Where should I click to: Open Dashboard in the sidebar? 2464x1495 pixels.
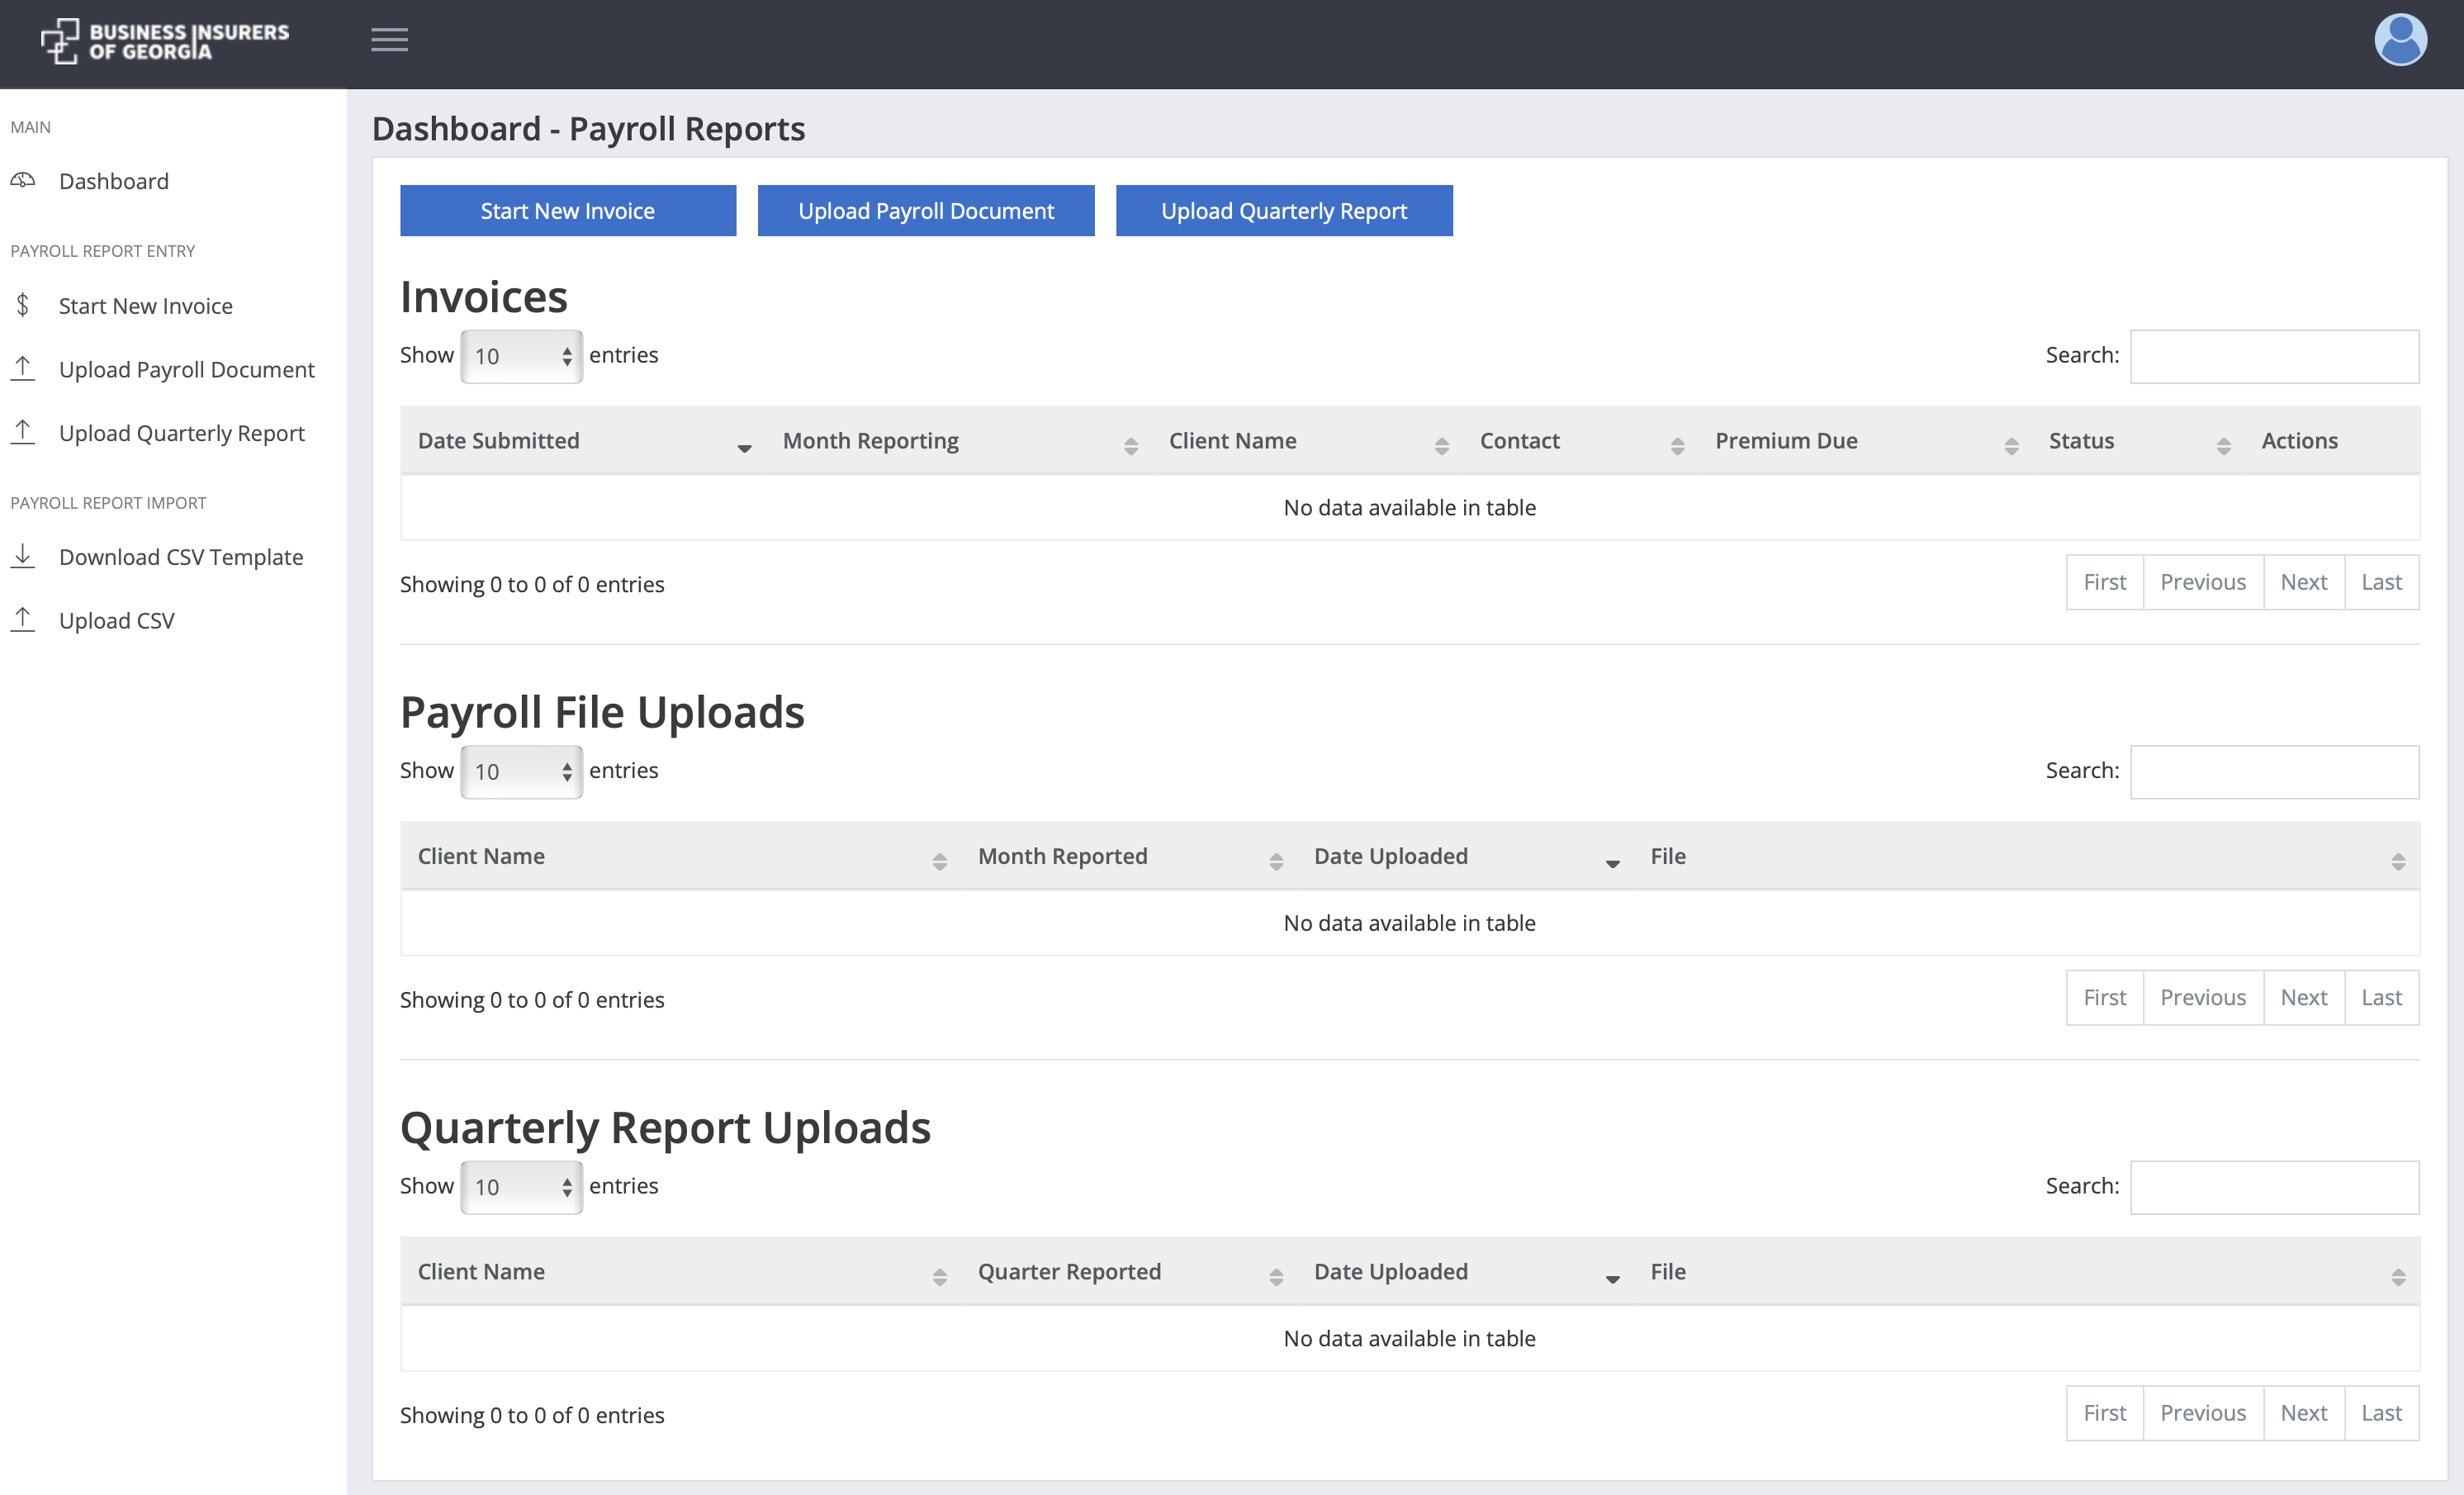coord(114,181)
